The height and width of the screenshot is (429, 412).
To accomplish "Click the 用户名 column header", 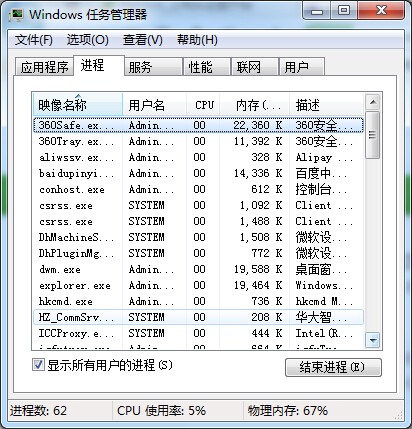I will 155,105.
